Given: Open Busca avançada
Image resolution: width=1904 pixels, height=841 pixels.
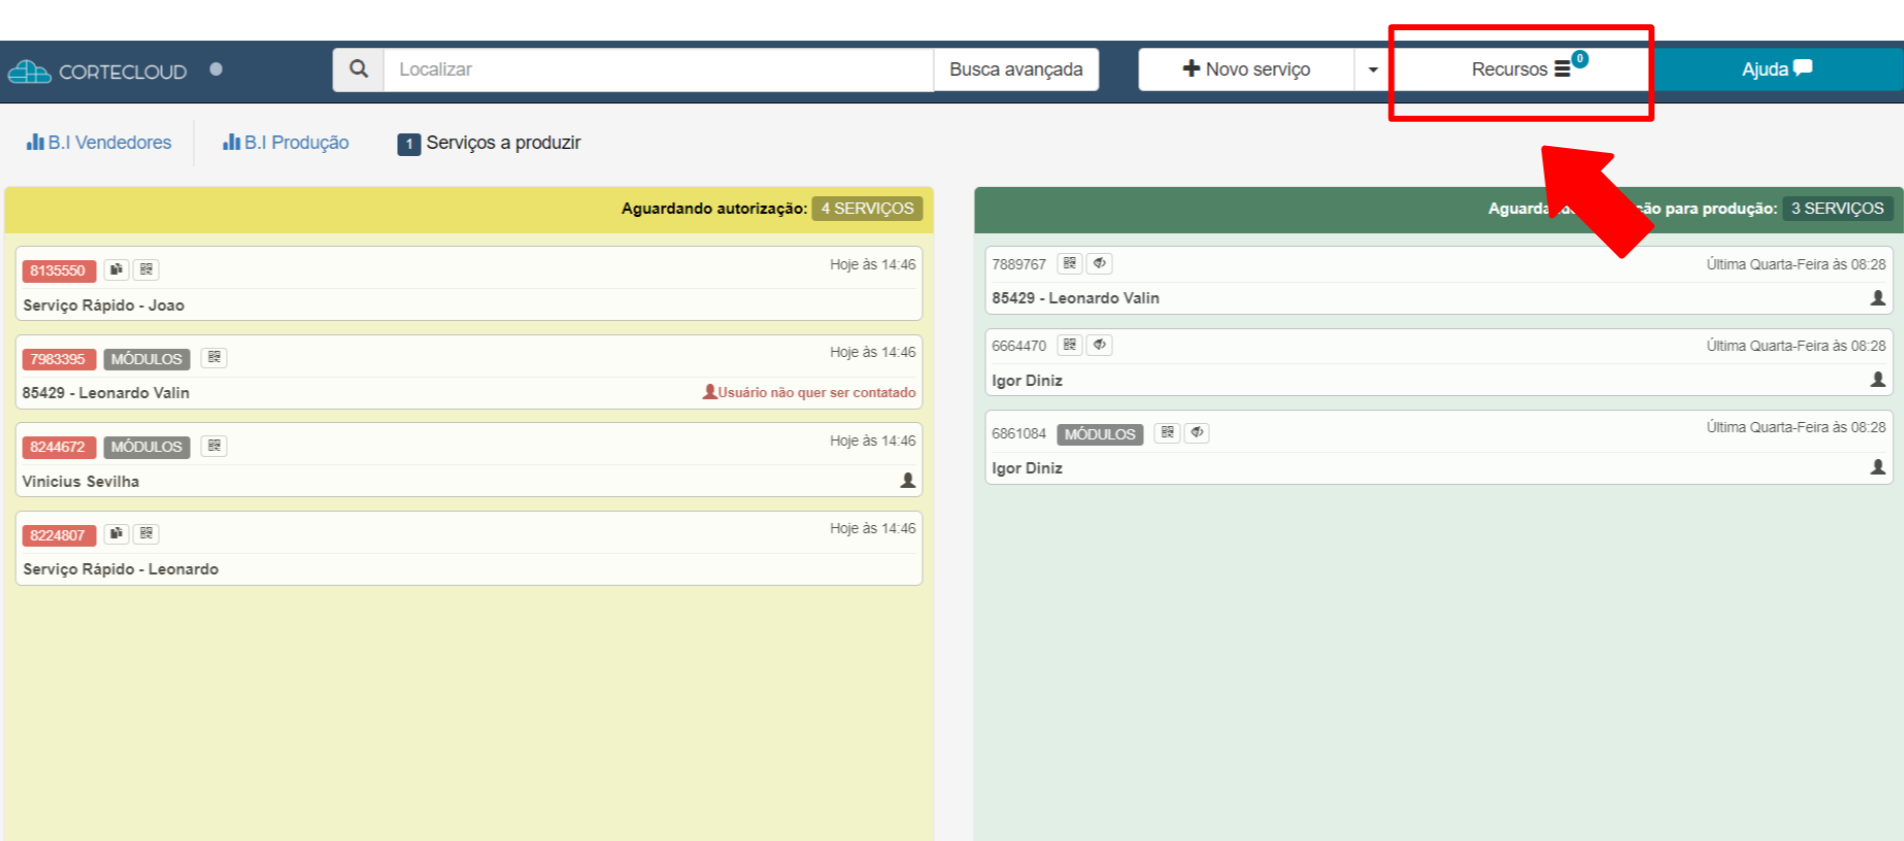Looking at the screenshot, I should point(1016,69).
